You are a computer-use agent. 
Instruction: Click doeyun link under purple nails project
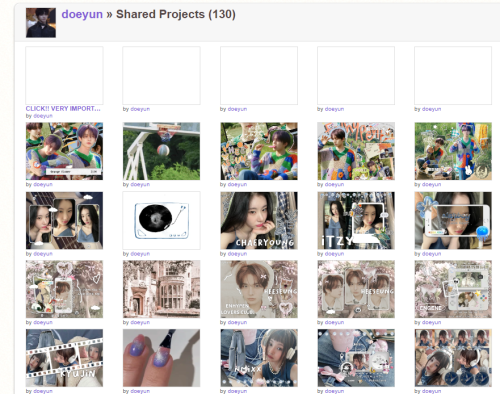[140, 391]
